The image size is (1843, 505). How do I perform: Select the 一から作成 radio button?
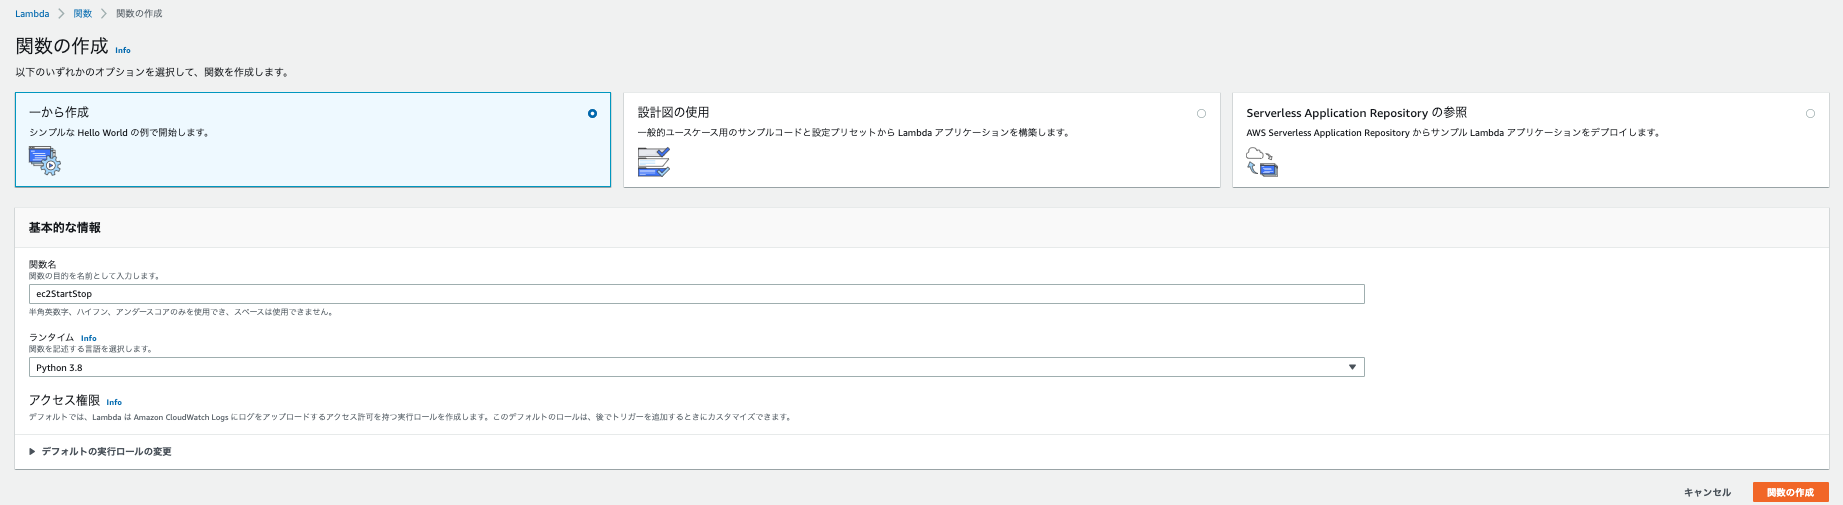(x=592, y=114)
